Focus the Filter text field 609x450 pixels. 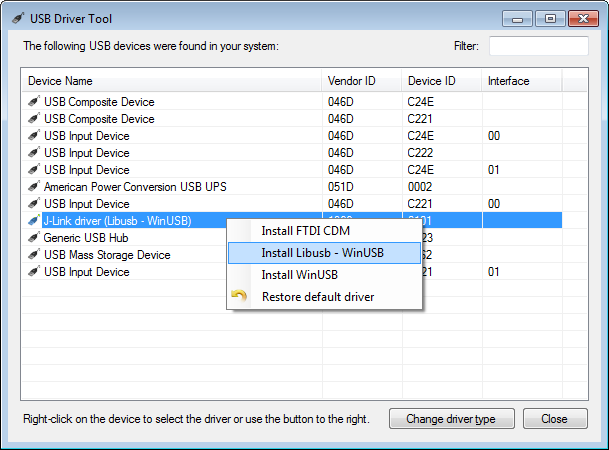[538, 46]
